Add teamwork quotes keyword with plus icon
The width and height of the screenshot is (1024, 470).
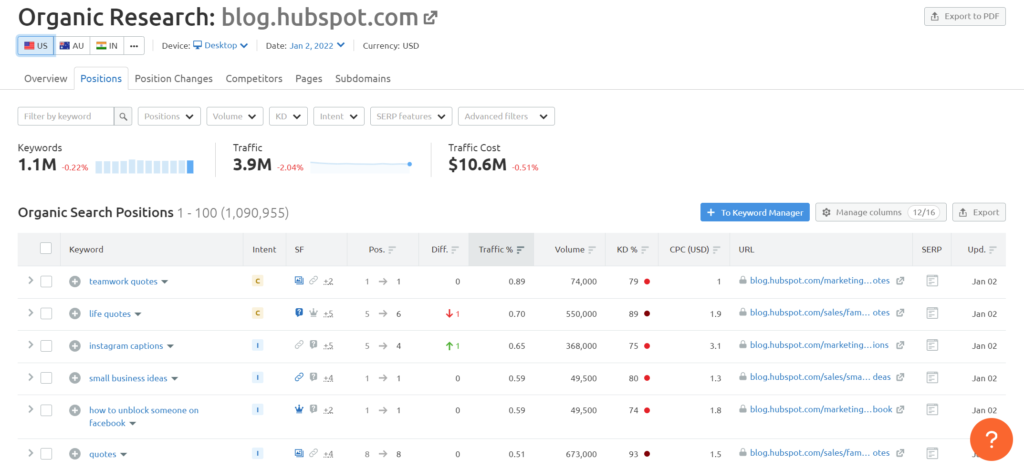tap(75, 281)
